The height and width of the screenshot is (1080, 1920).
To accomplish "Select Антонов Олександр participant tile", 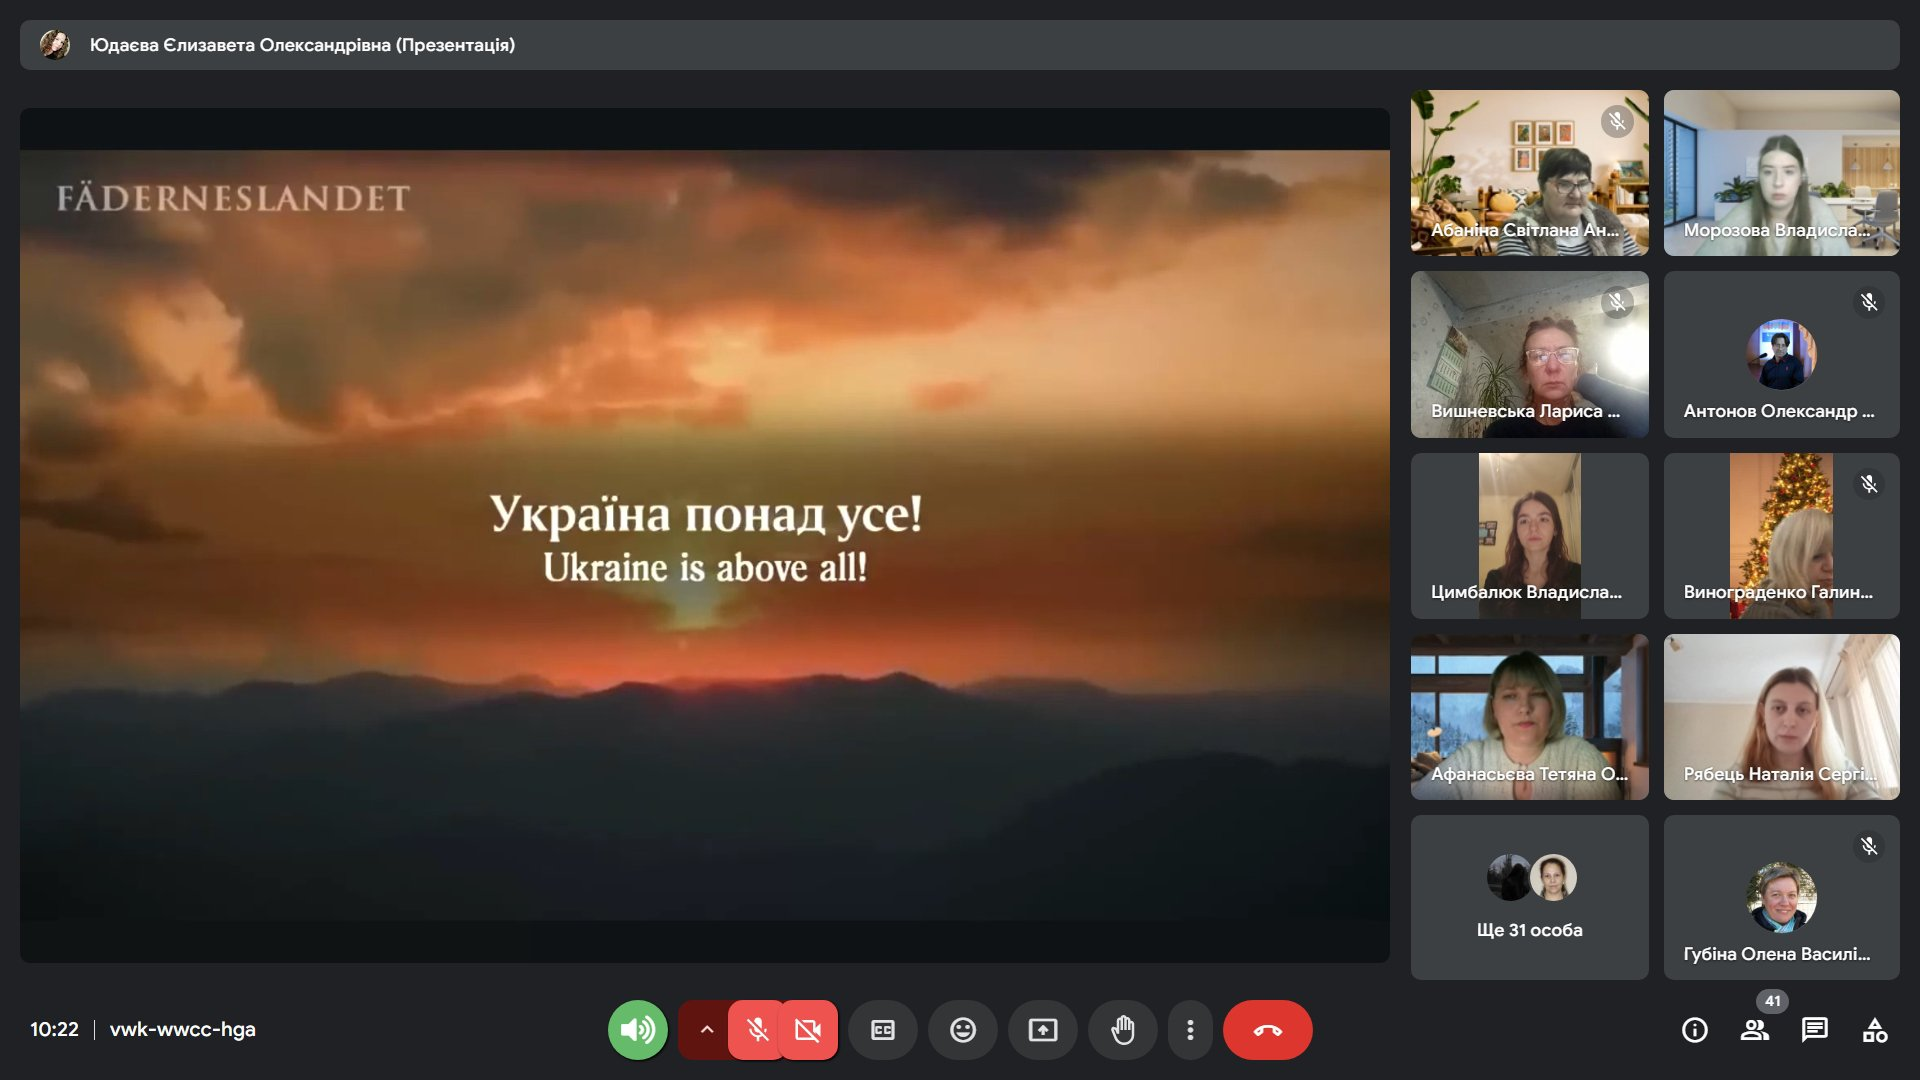I will [x=1781, y=354].
